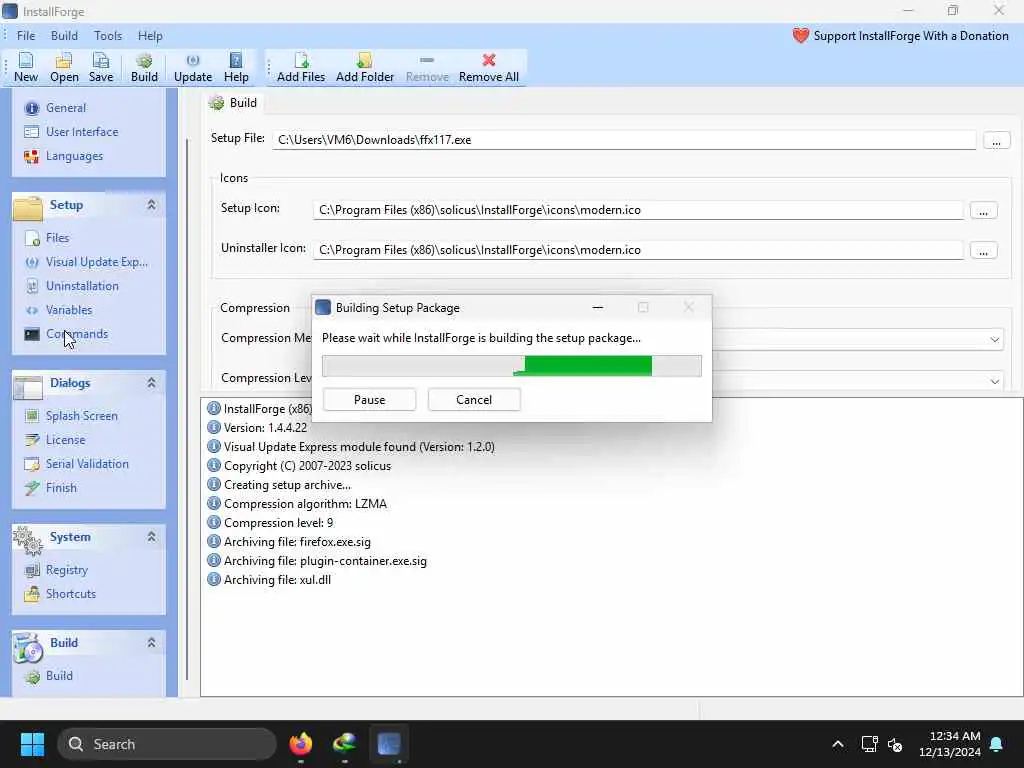Open License dialog settings

point(65,440)
